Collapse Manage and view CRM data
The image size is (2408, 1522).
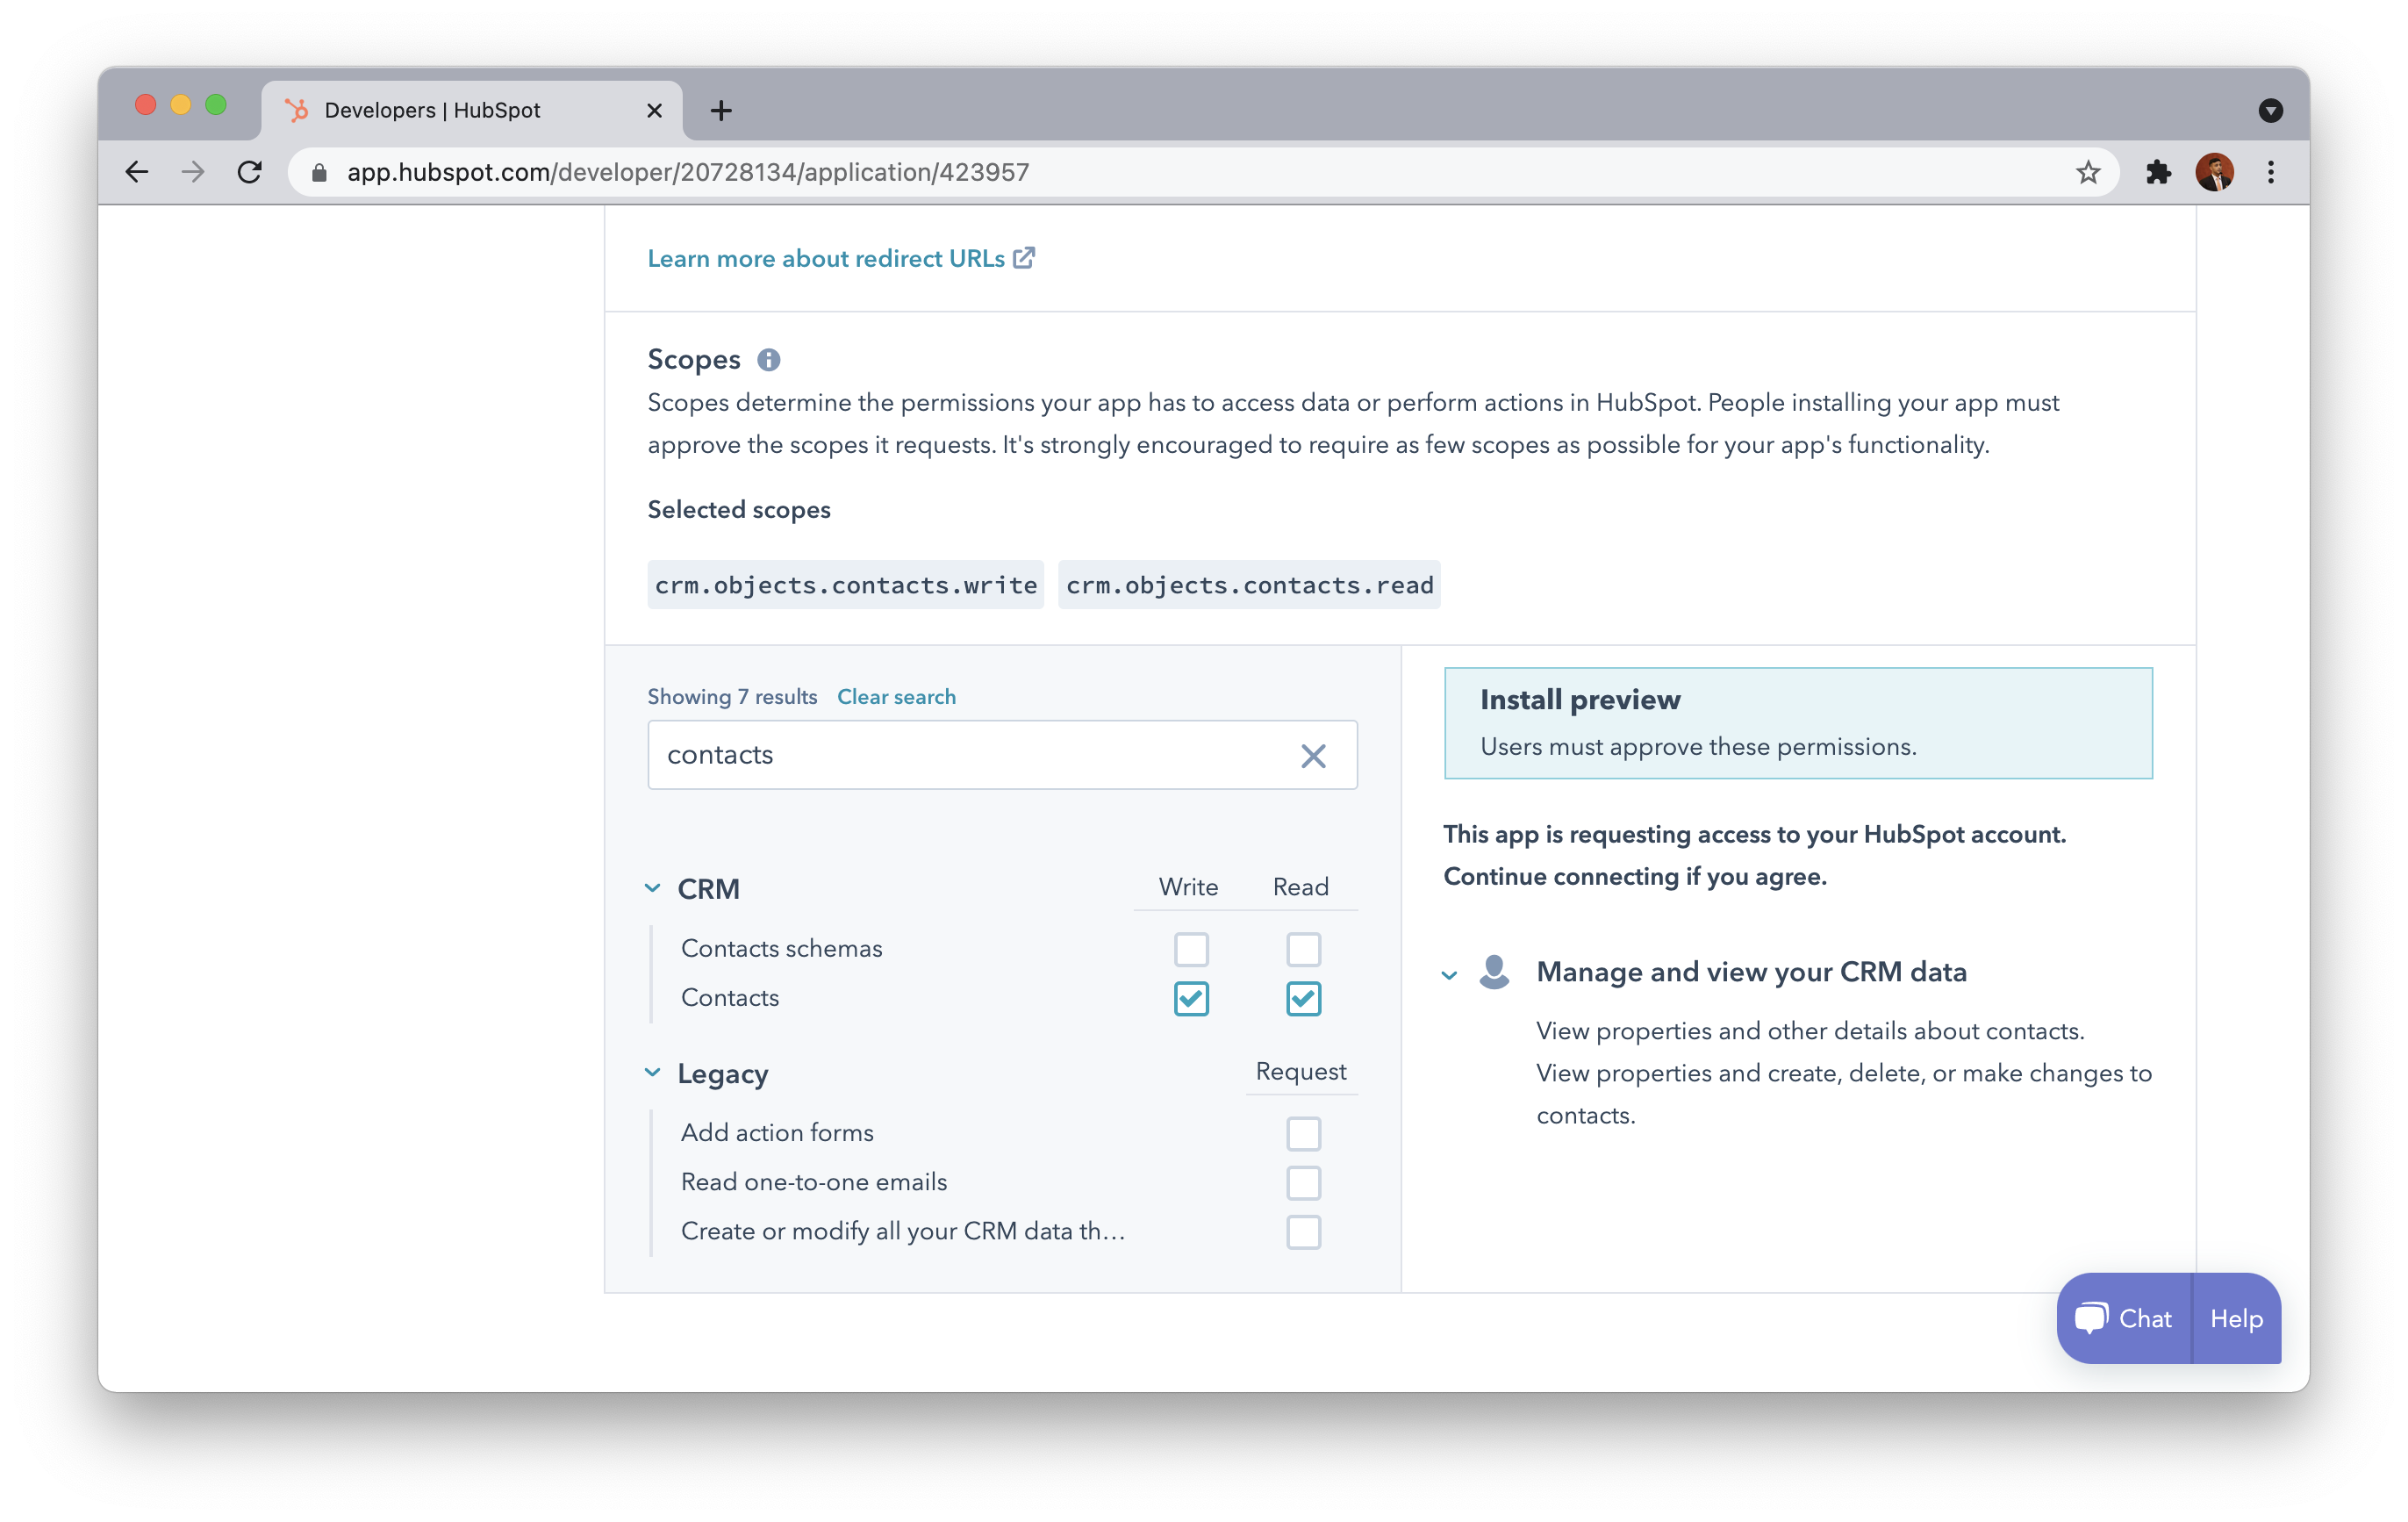point(1449,974)
